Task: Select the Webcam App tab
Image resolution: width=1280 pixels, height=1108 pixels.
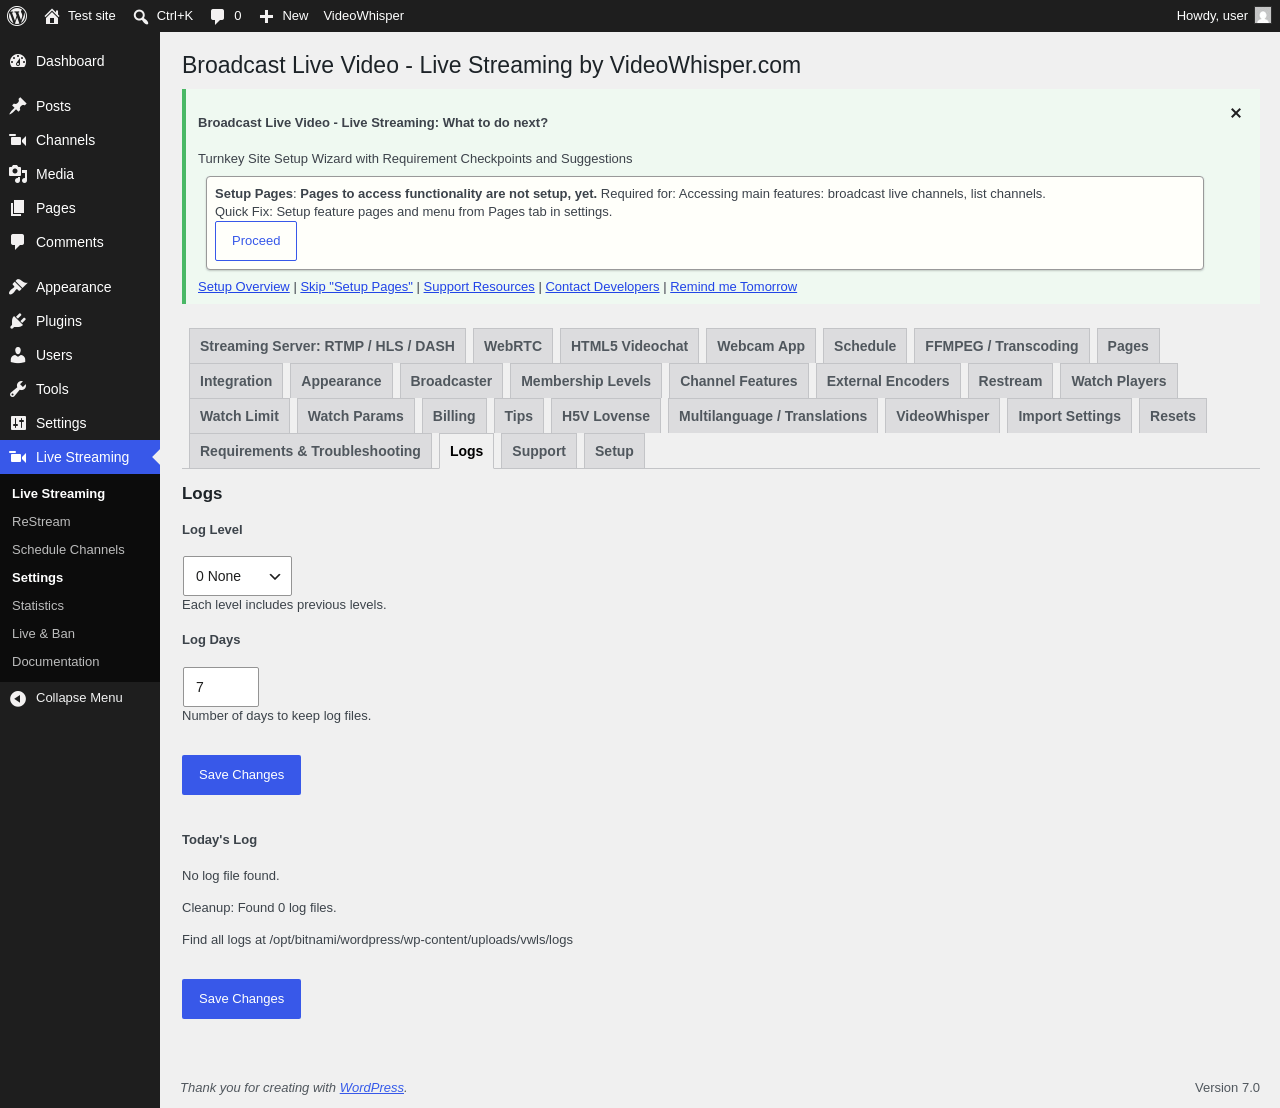Action: point(761,346)
